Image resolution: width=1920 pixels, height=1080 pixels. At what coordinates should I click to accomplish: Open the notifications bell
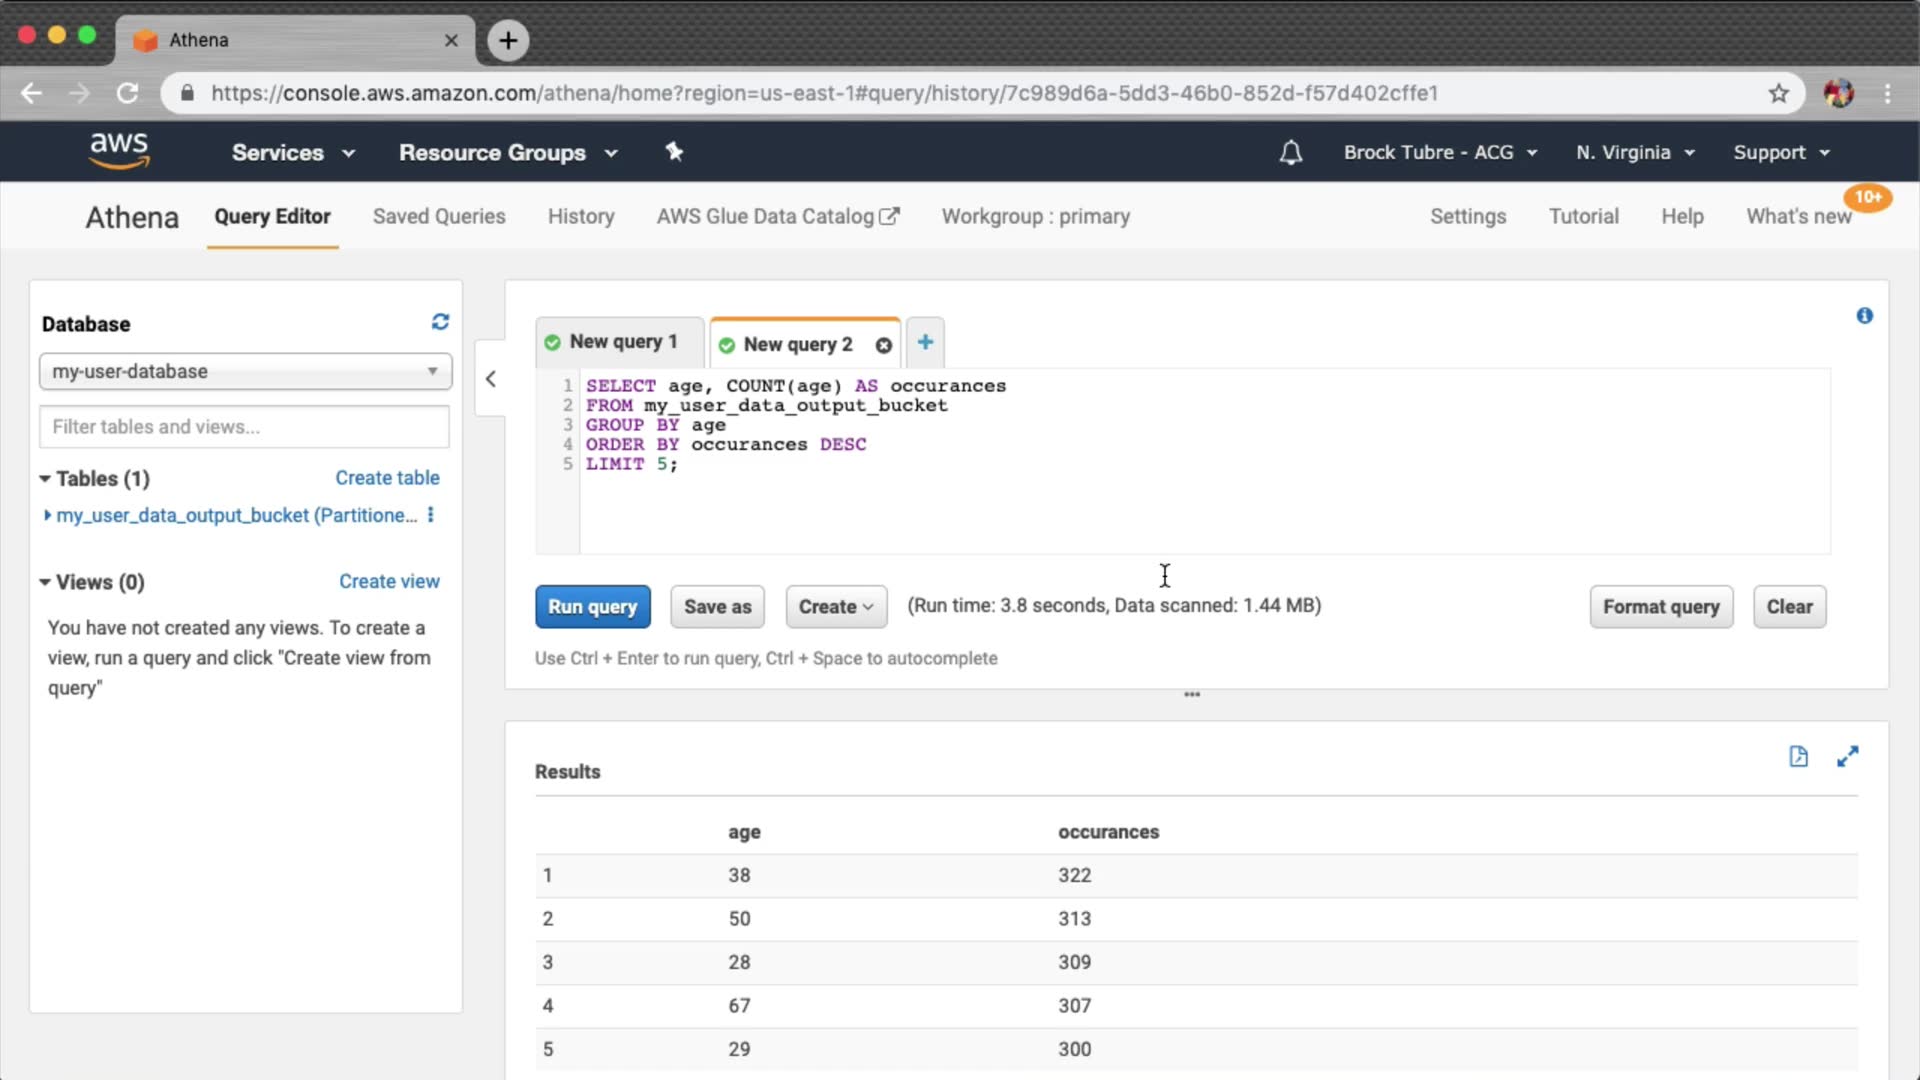[x=1290, y=153]
